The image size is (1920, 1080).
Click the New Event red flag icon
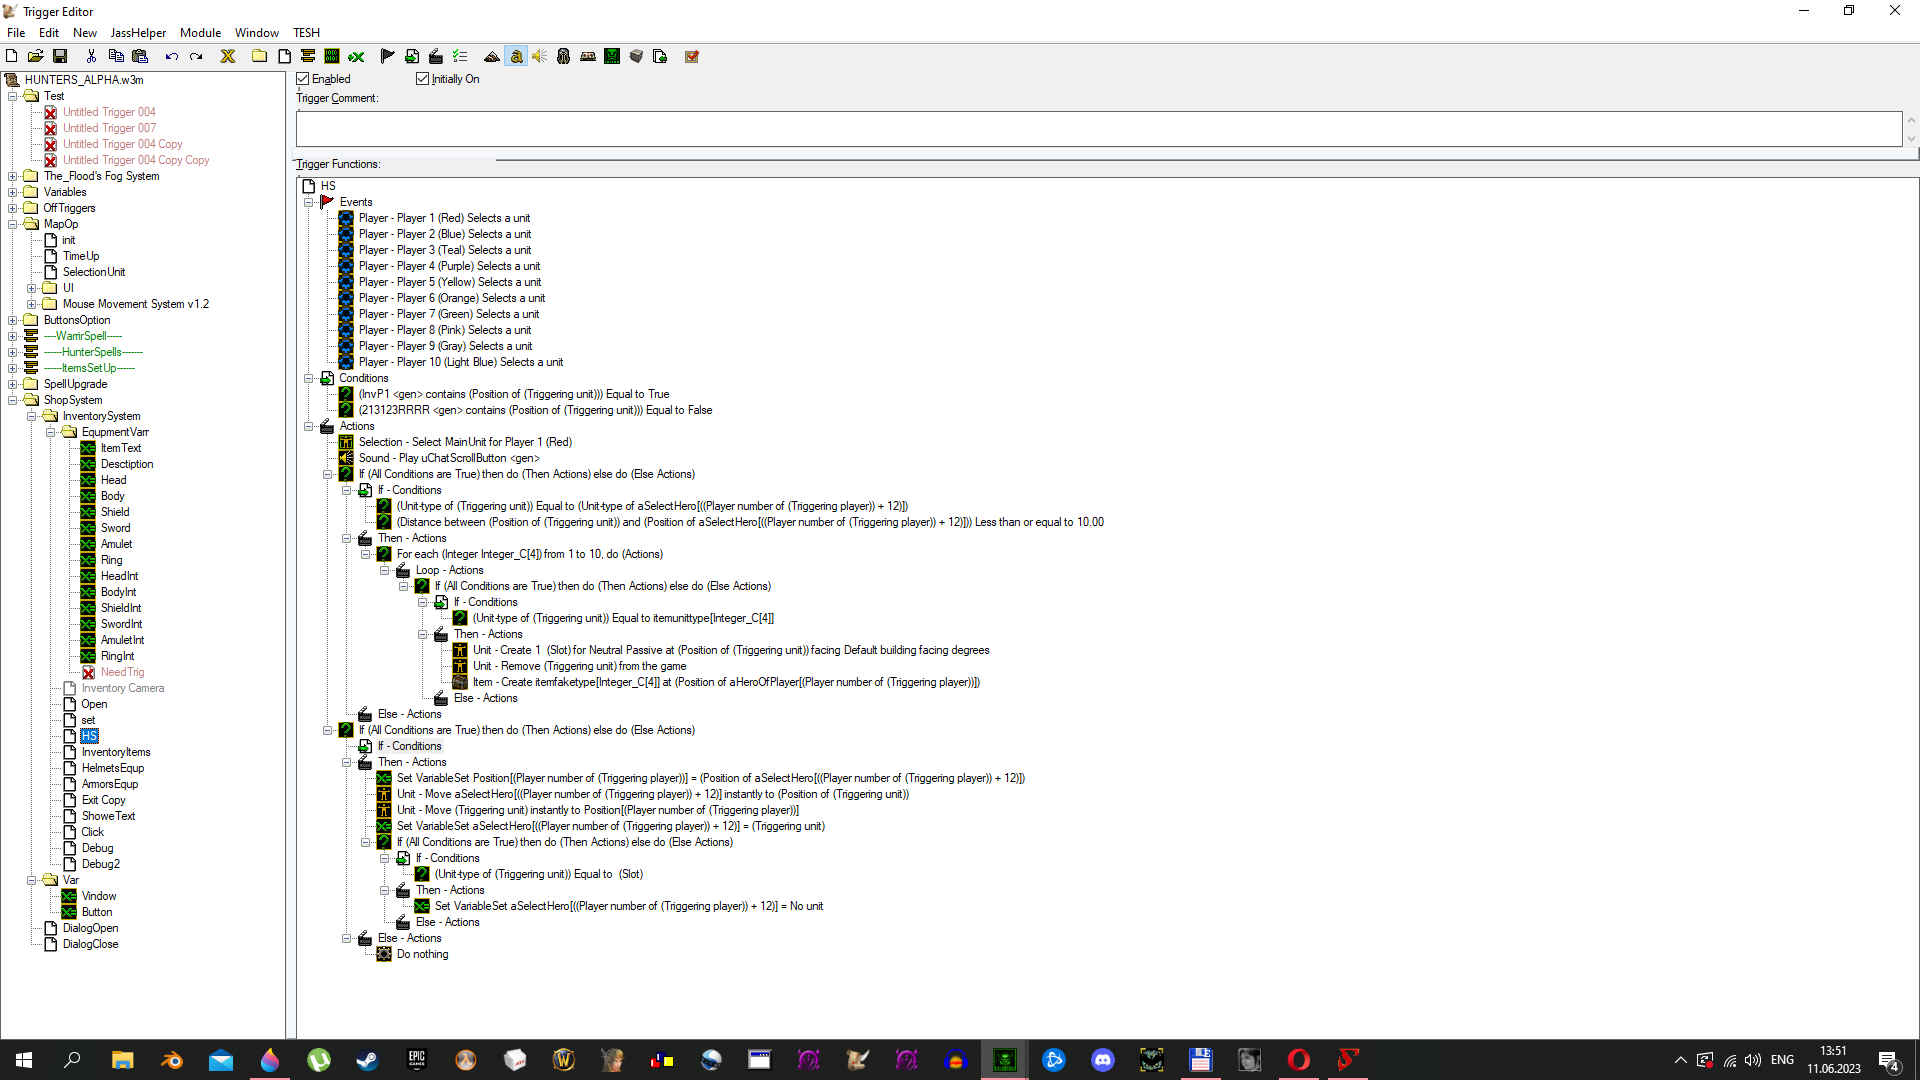(387, 56)
